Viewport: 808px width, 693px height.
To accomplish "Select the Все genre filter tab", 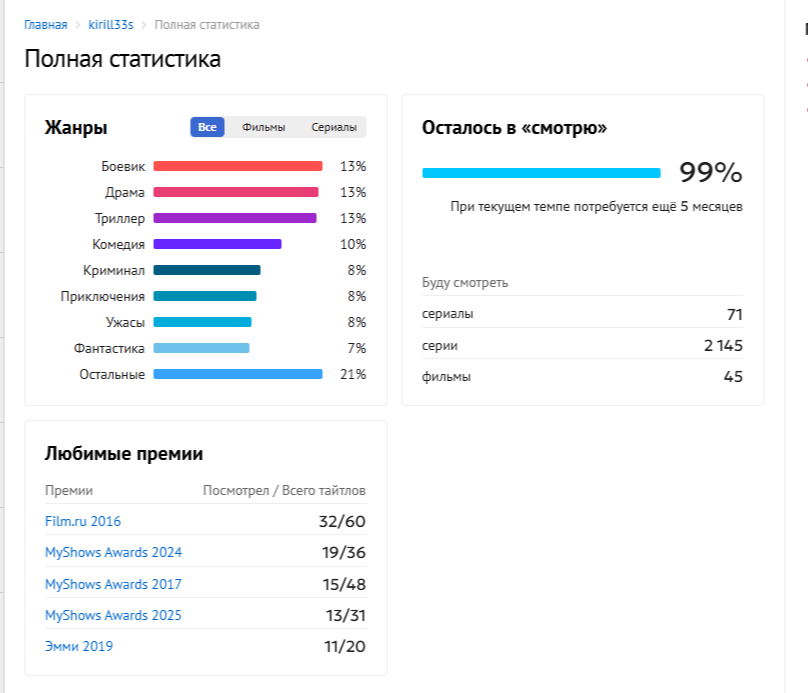I will pos(207,127).
